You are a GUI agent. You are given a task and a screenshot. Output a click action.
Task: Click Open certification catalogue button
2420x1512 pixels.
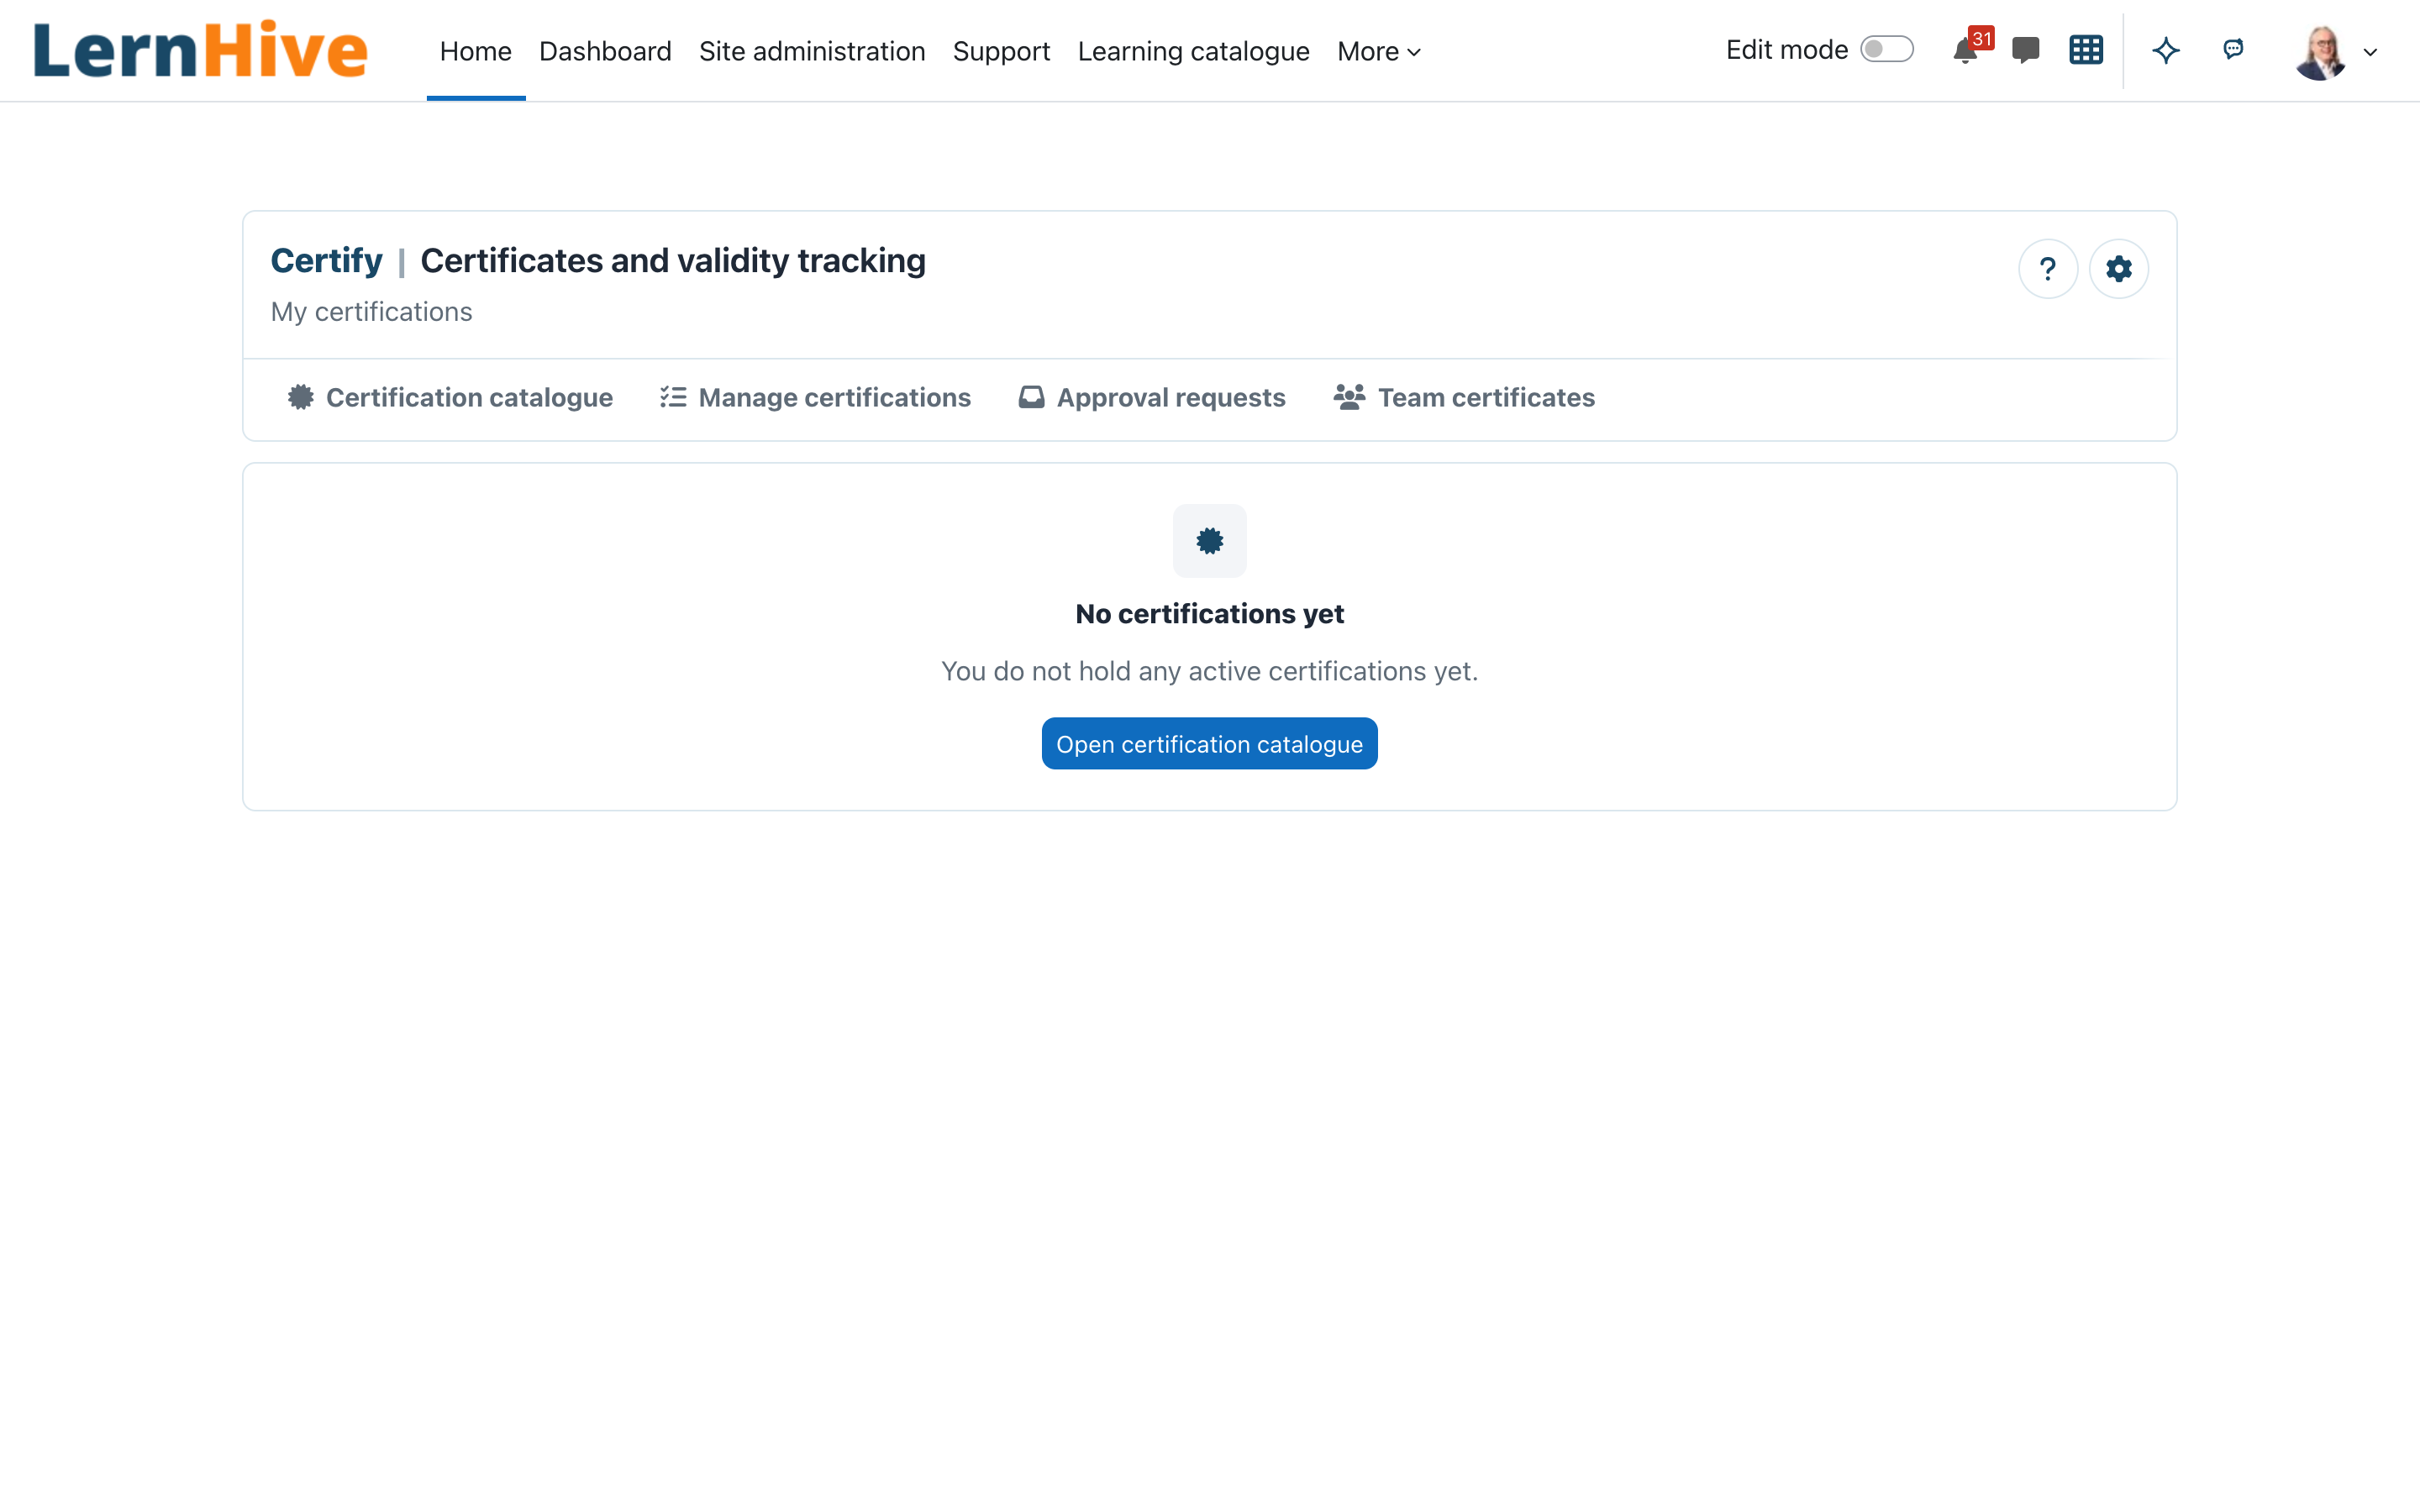tap(1210, 744)
